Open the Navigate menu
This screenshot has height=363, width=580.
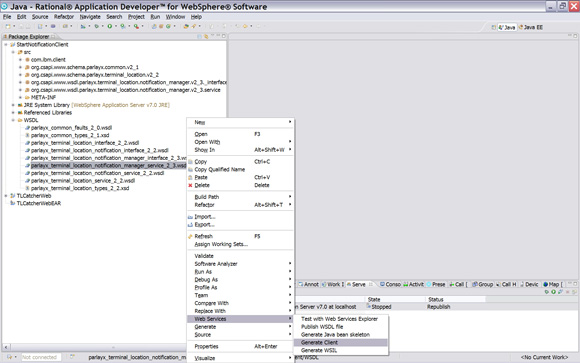[90, 17]
